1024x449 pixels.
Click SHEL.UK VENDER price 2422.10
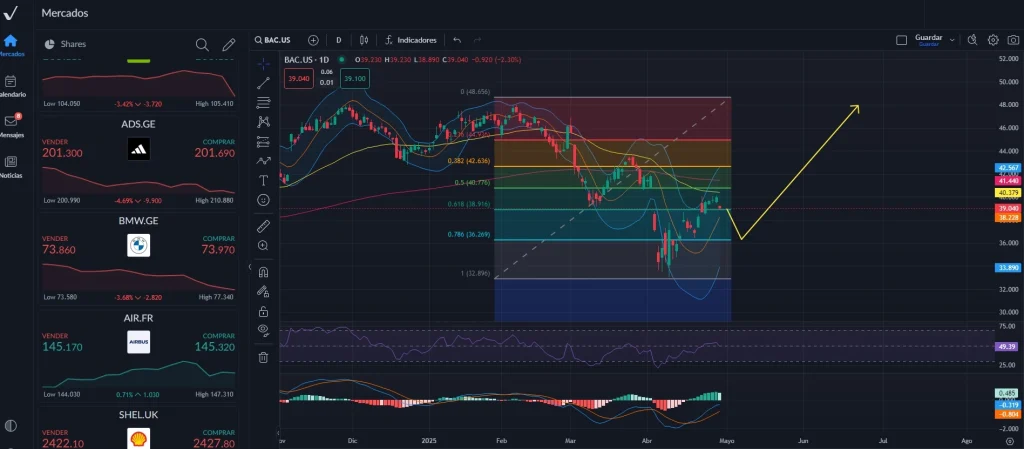coord(63,444)
